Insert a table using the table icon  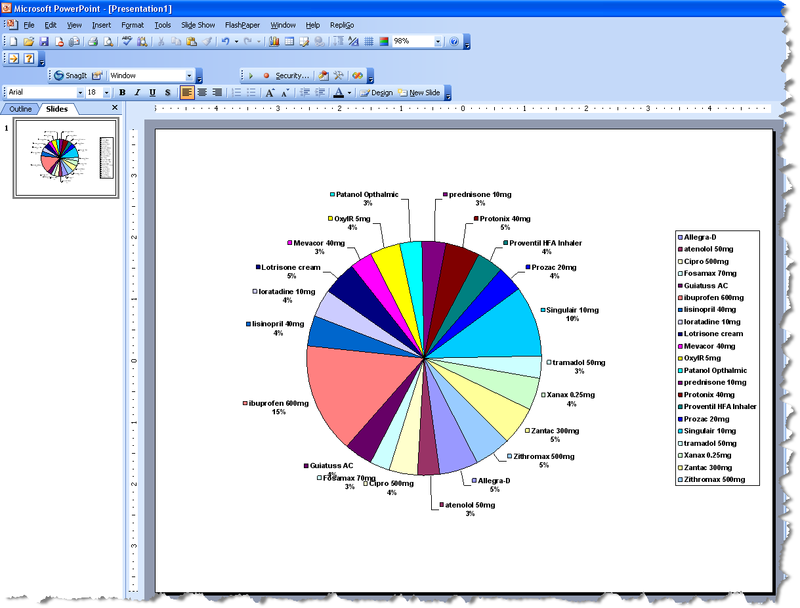(x=289, y=41)
